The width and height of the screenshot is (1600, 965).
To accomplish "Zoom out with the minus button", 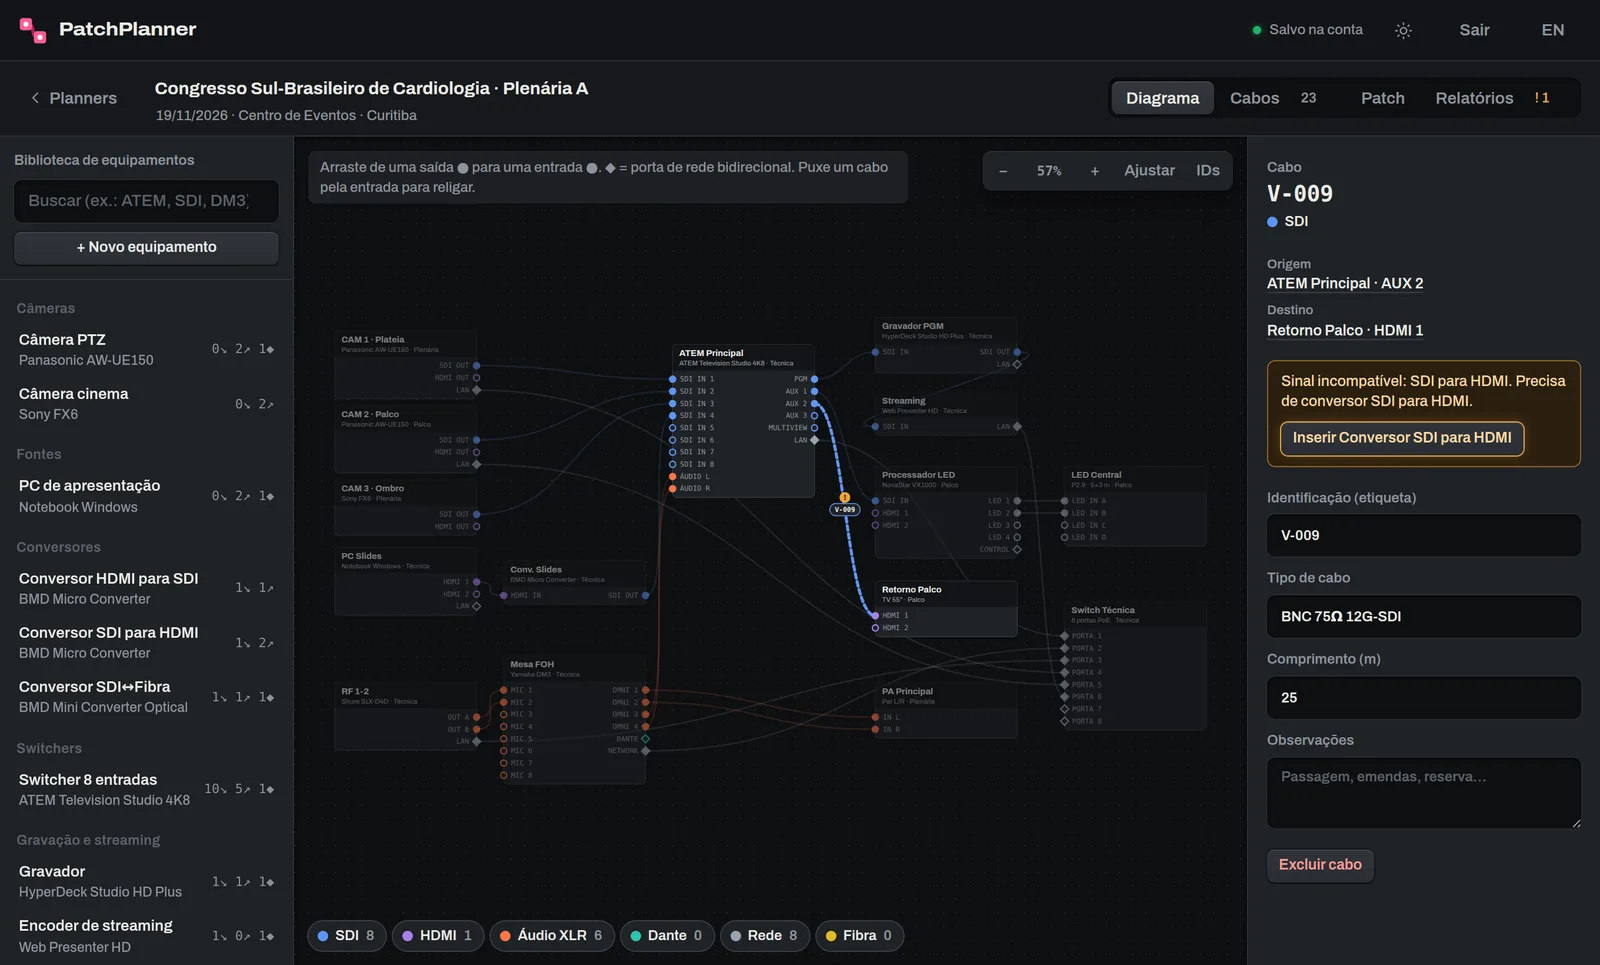I will point(1003,171).
